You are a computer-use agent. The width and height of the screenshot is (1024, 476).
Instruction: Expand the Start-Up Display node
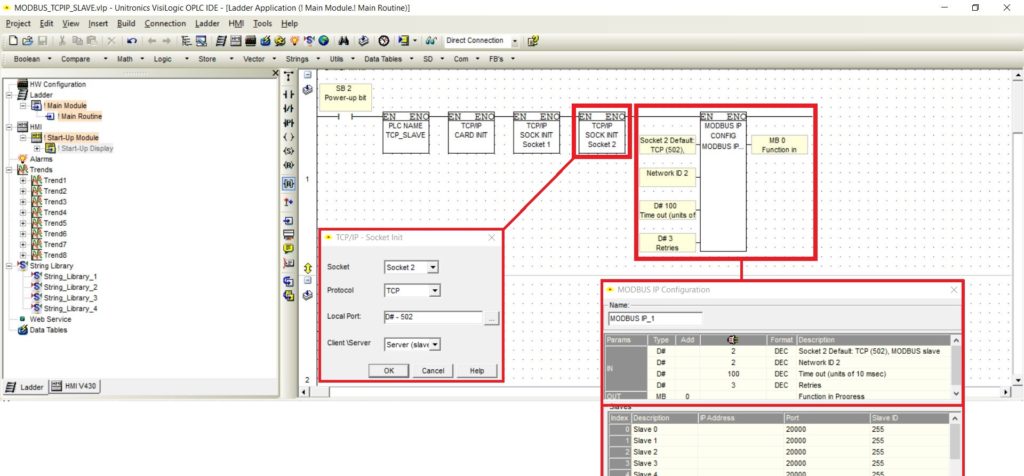(x=38, y=149)
